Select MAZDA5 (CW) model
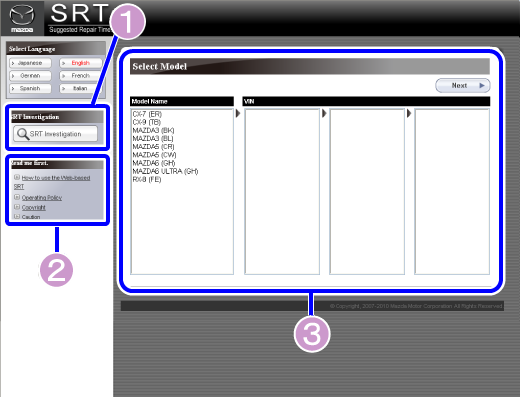Viewport: 520px width, 397px height. click(x=154, y=155)
